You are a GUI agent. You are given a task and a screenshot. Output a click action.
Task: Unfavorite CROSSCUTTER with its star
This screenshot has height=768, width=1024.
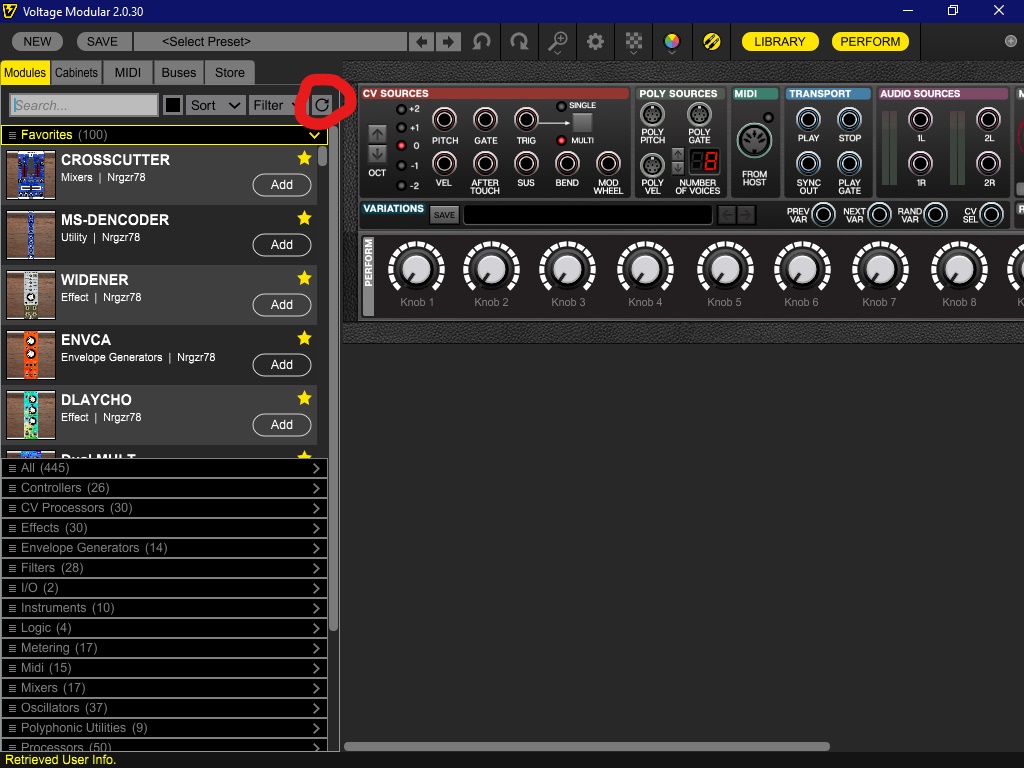coord(304,158)
